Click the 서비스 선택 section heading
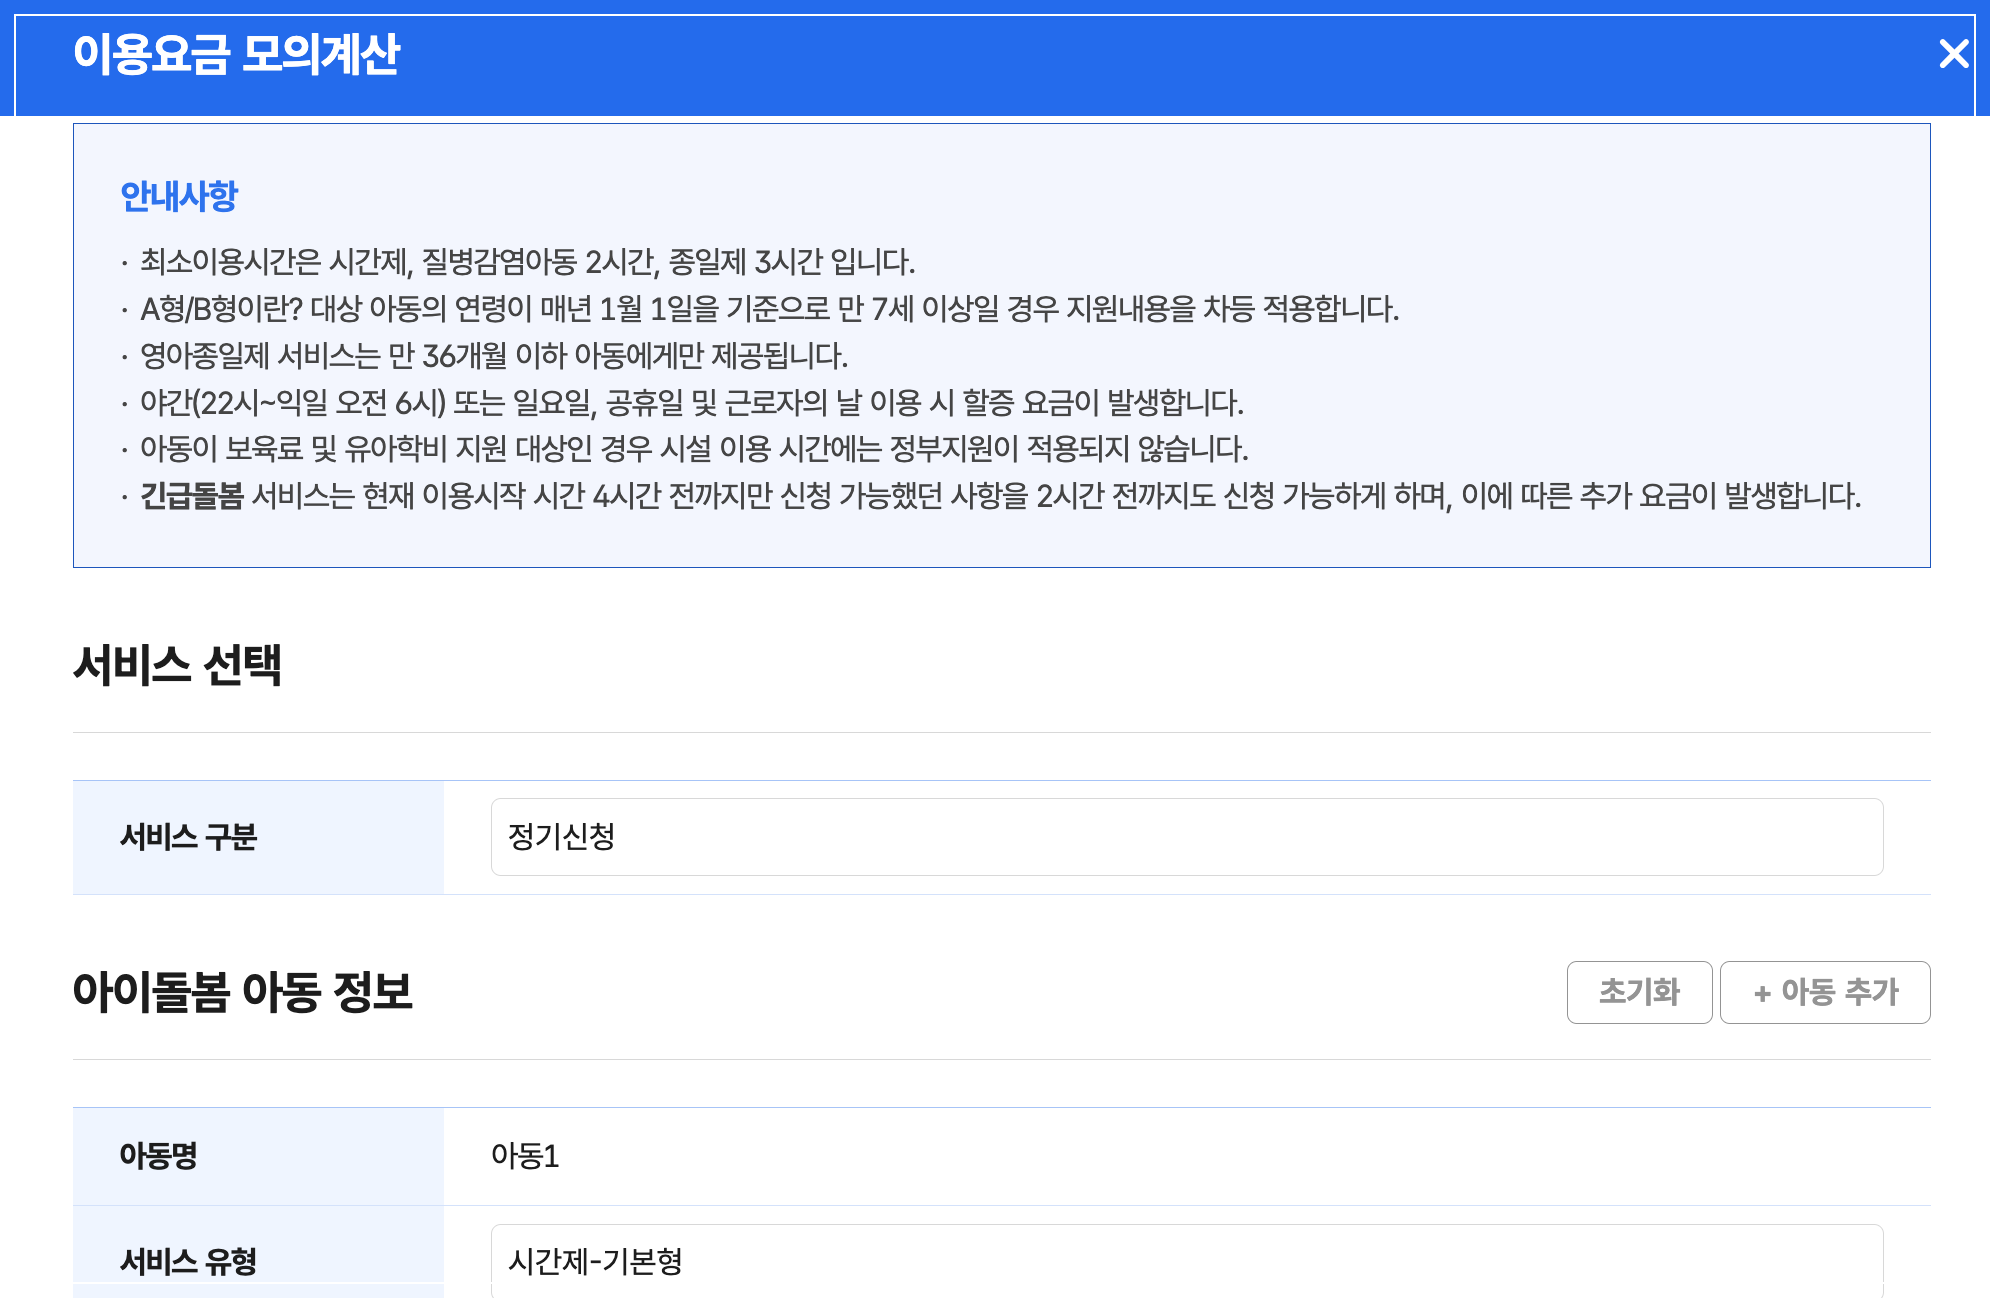This screenshot has width=1990, height=1298. [x=177, y=665]
